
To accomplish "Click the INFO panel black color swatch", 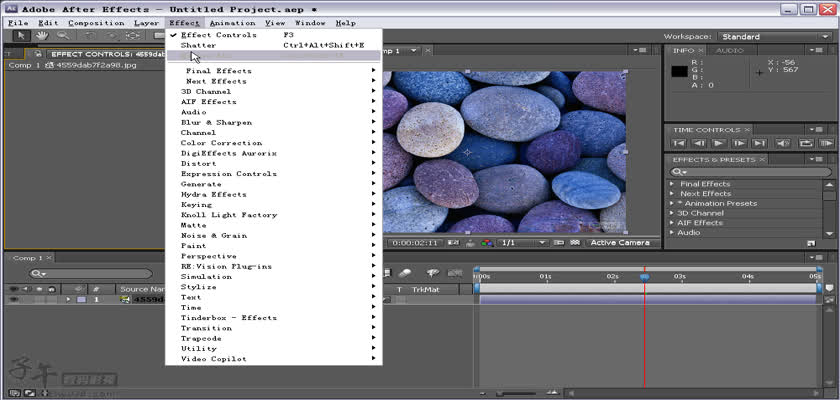I will (680, 71).
